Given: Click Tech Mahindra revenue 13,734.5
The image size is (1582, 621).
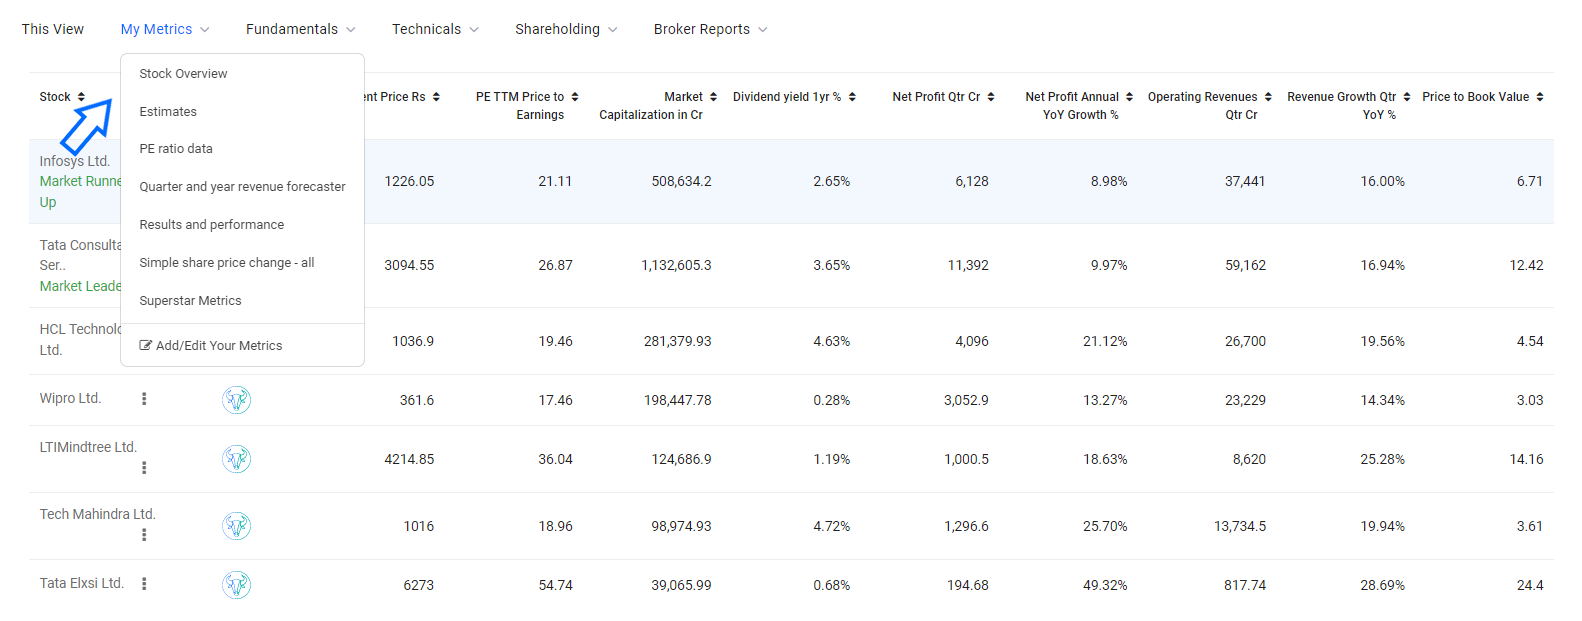Looking at the screenshot, I should (1240, 527).
